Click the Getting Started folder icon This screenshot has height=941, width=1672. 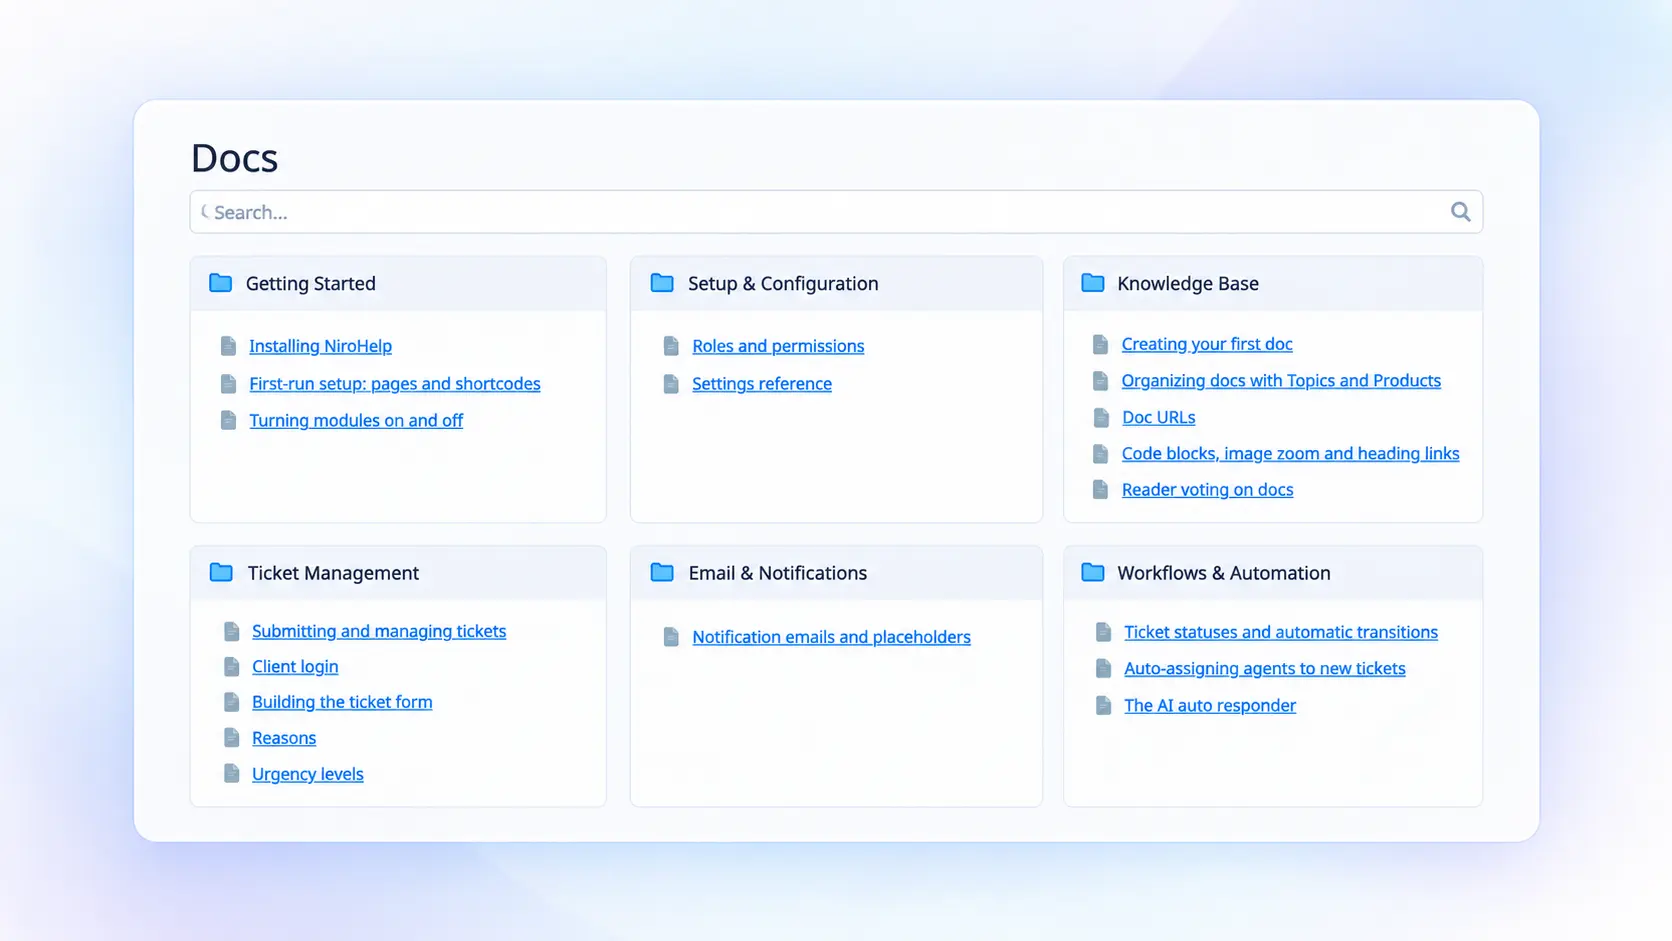click(221, 283)
